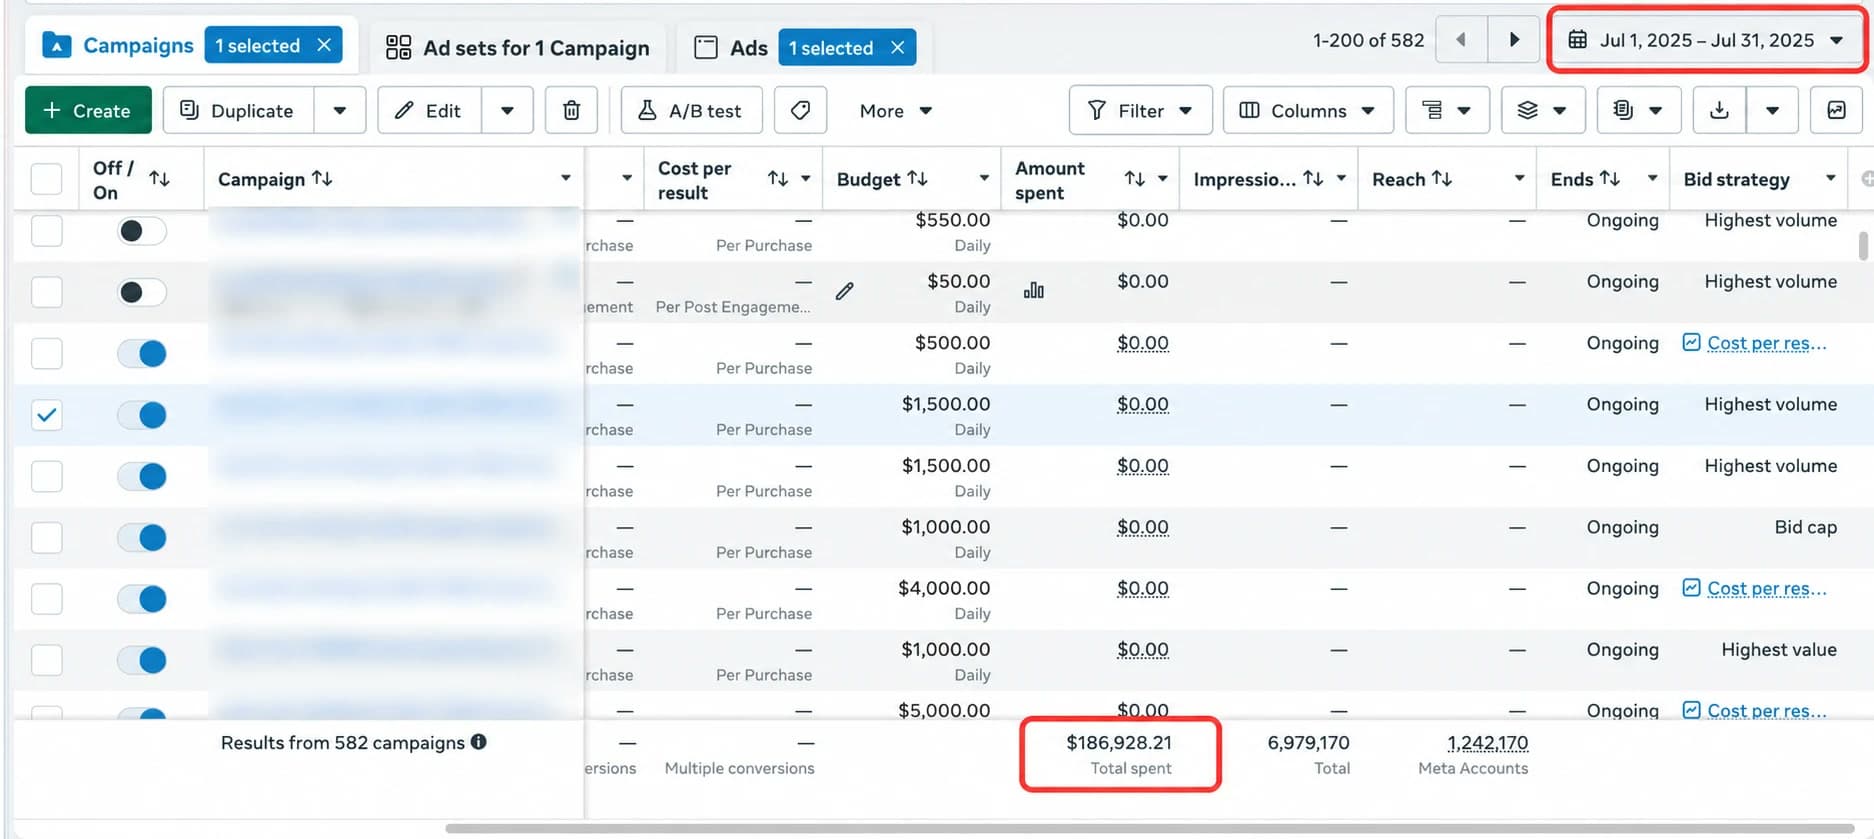The height and width of the screenshot is (839, 1874).
Task: Open the Columns dropdown
Action: point(1308,110)
